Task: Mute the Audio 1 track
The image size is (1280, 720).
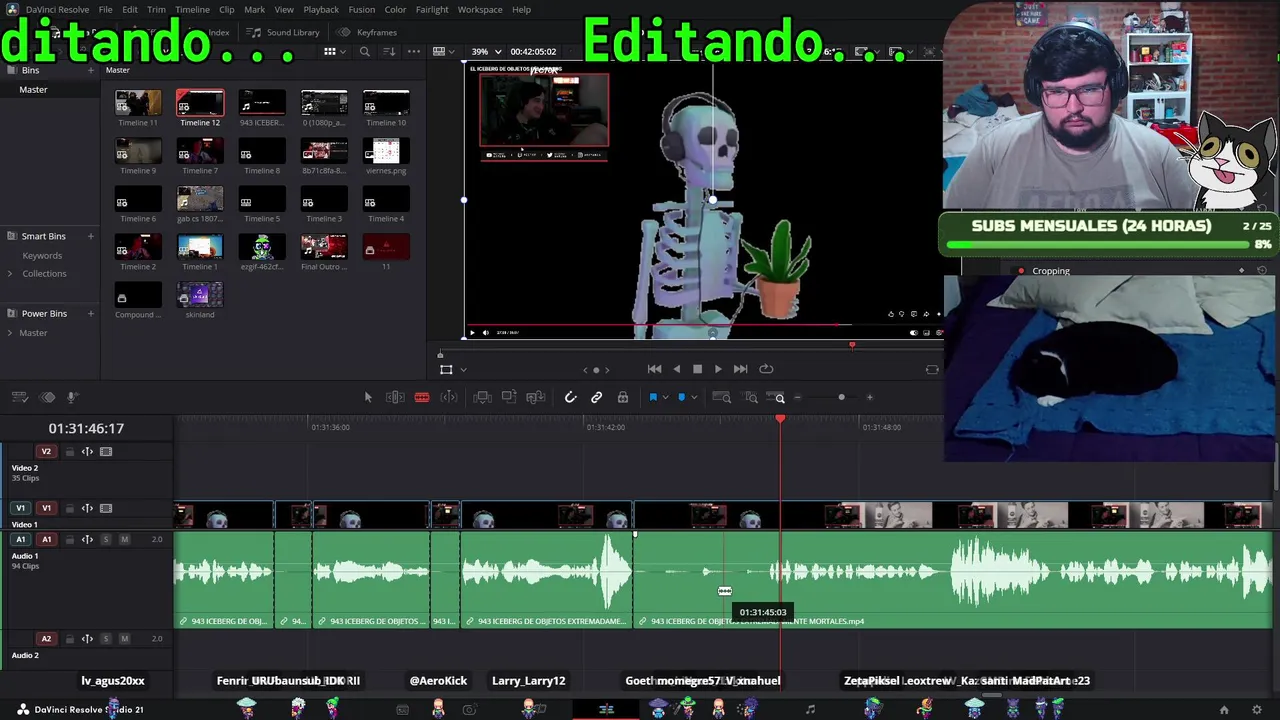Action: (124, 540)
